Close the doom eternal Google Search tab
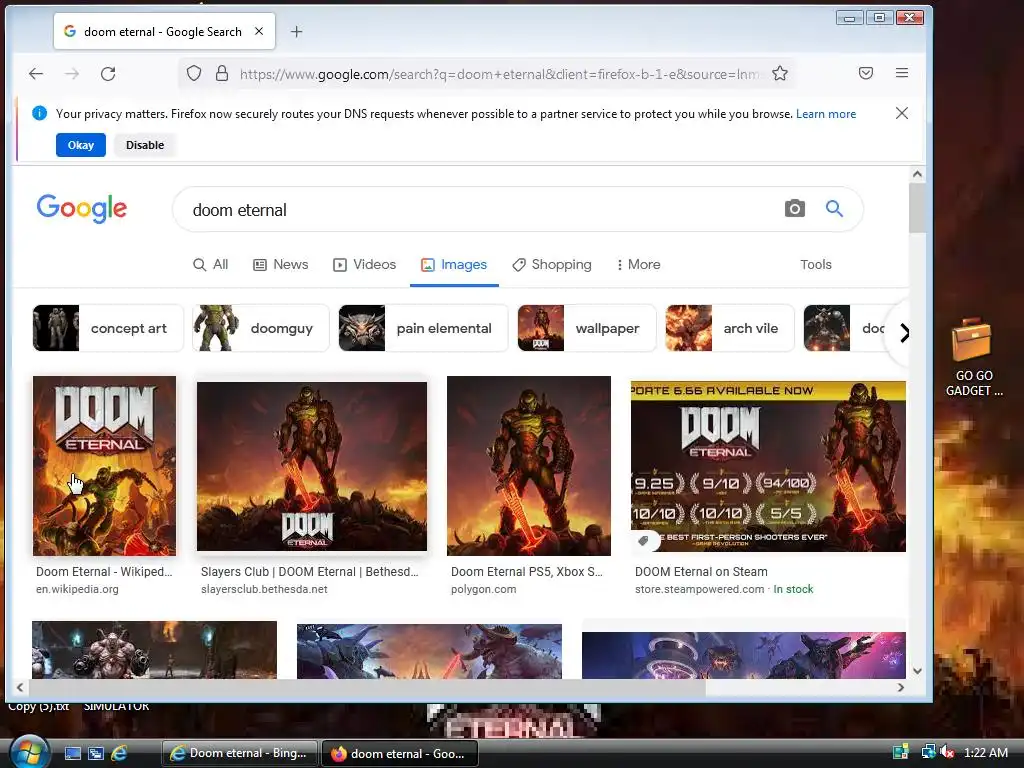 click(259, 31)
